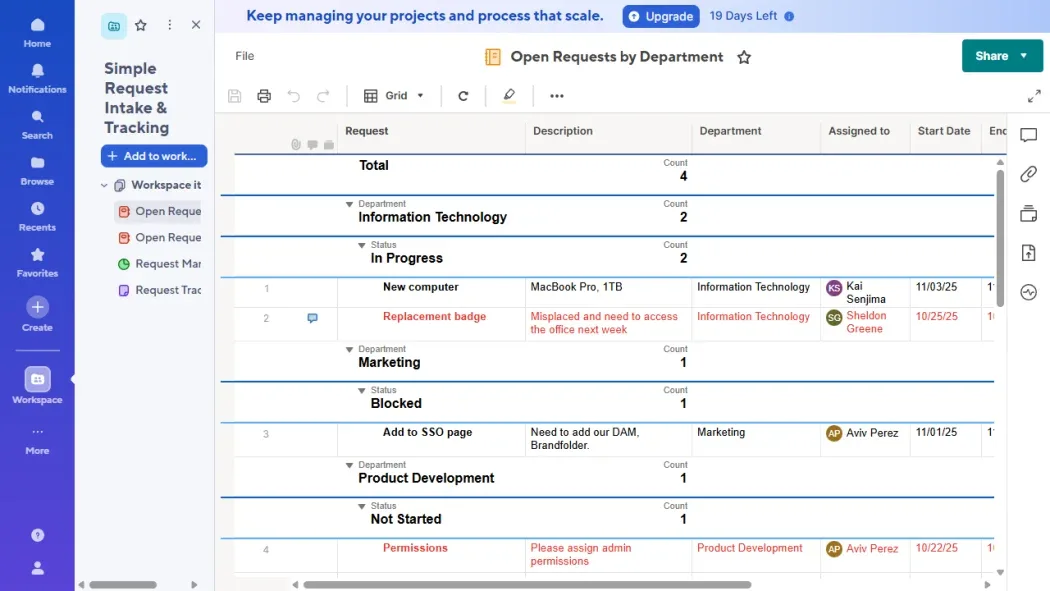Collapse the Workspace it tree node

click(104, 185)
